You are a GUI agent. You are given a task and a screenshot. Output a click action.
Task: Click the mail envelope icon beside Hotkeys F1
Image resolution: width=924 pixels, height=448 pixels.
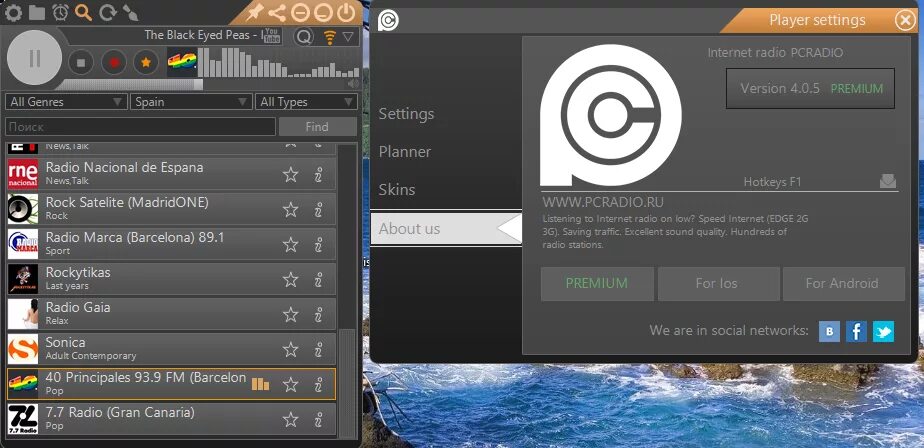(x=887, y=181)
